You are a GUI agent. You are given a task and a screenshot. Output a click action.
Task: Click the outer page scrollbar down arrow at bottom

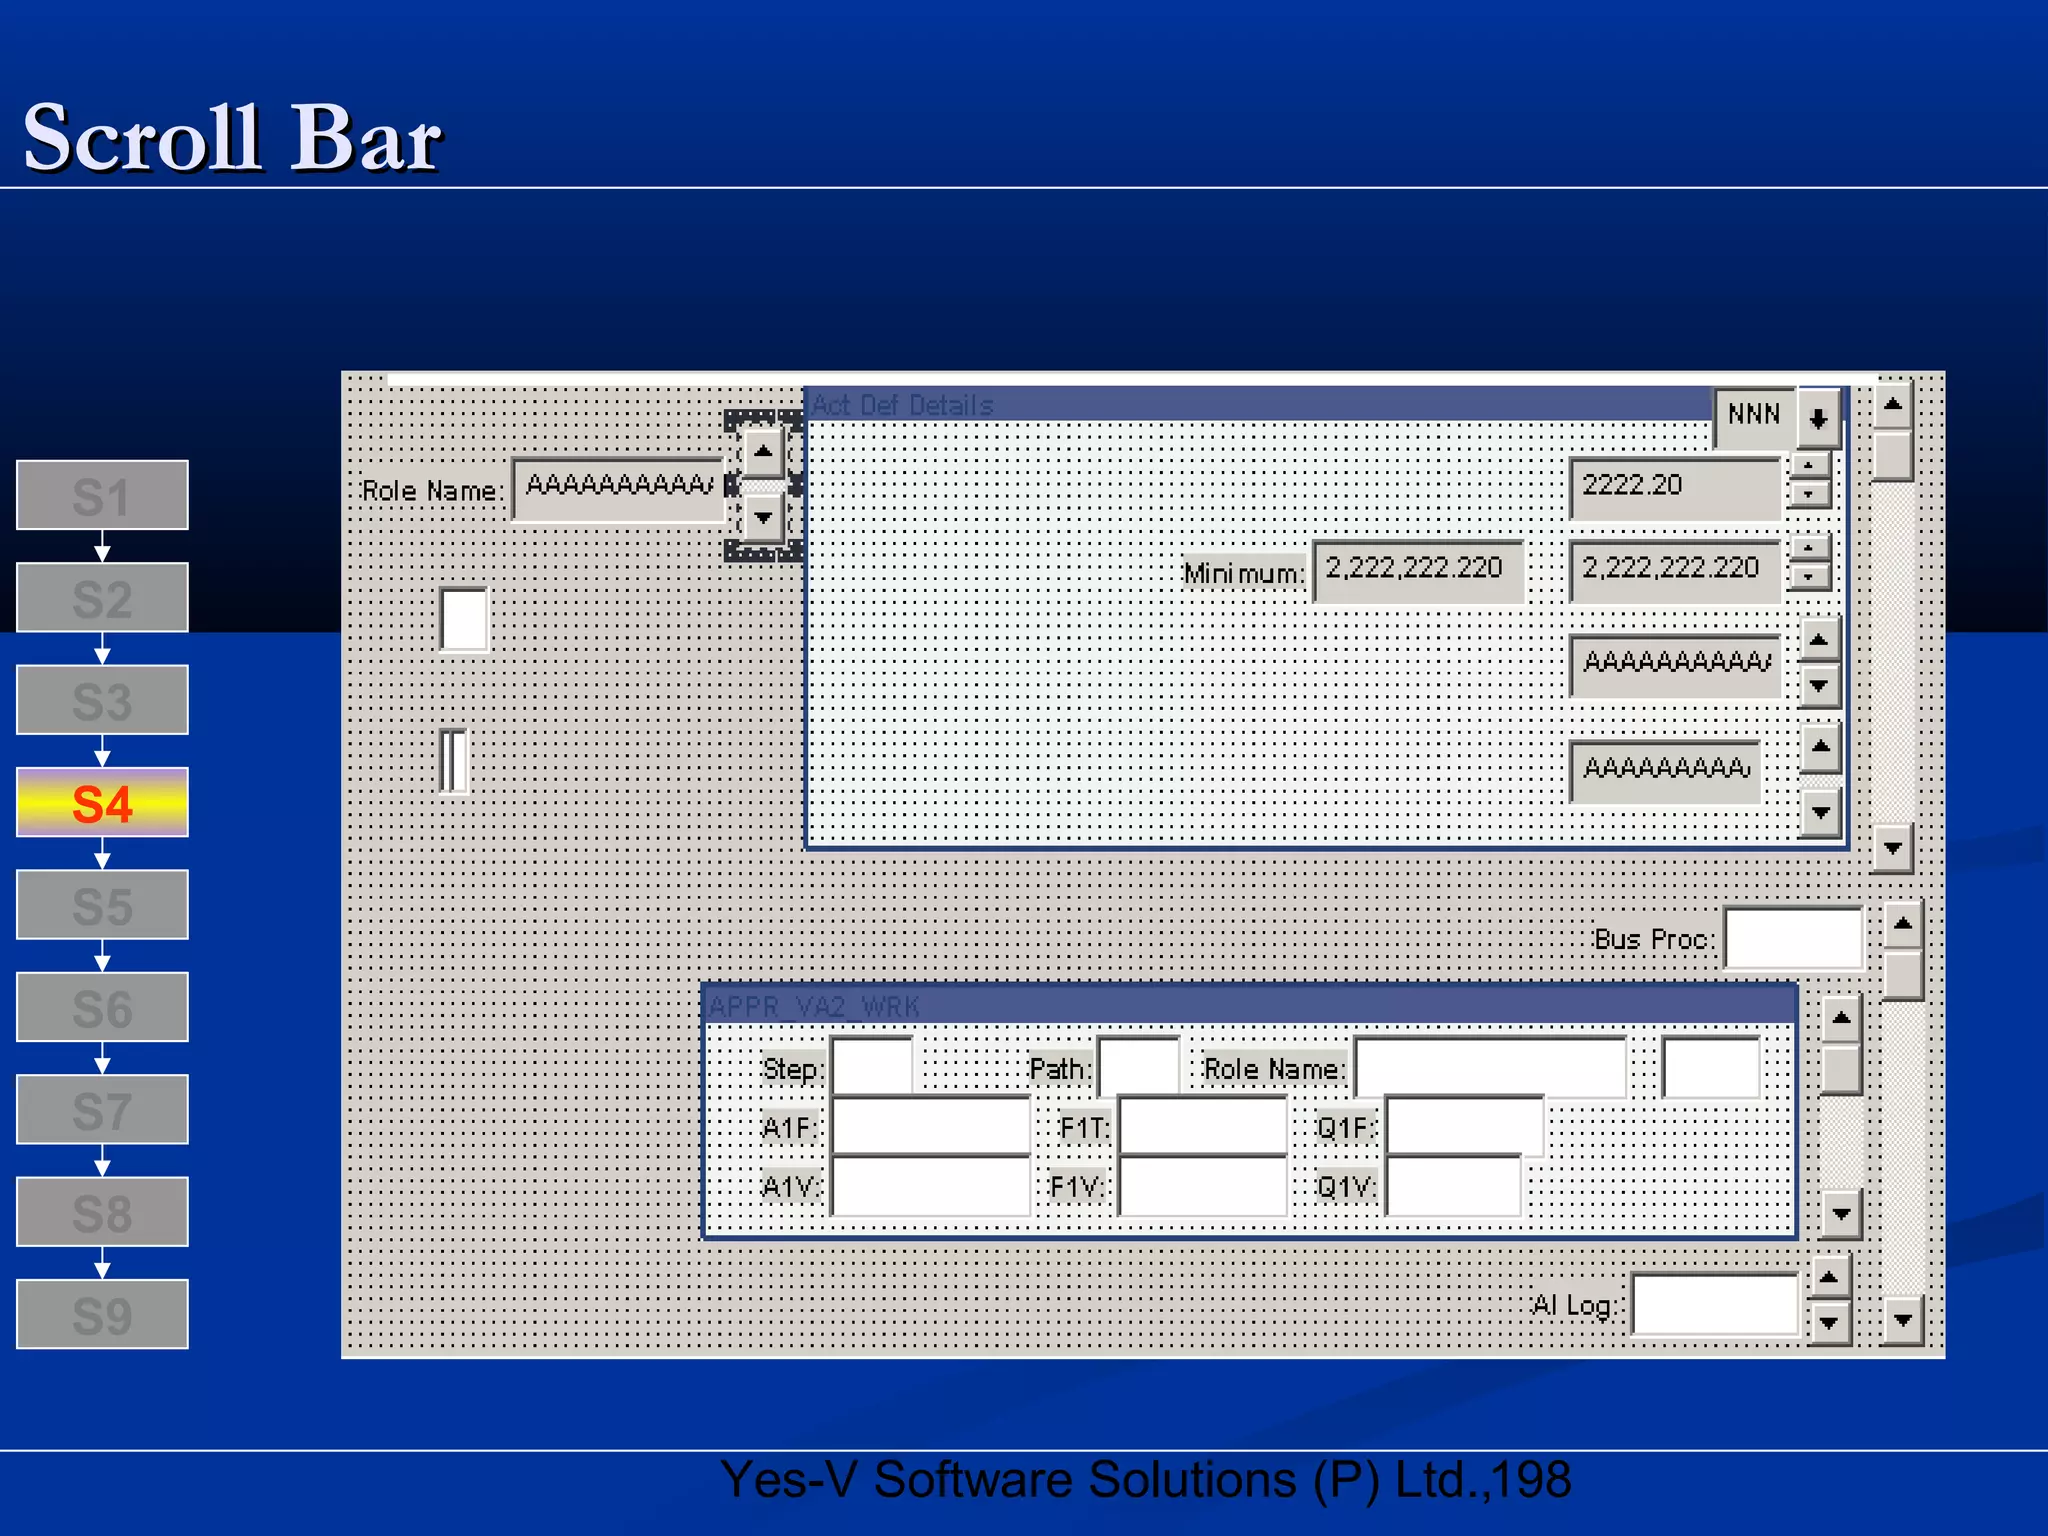tap(1903, 1320)
